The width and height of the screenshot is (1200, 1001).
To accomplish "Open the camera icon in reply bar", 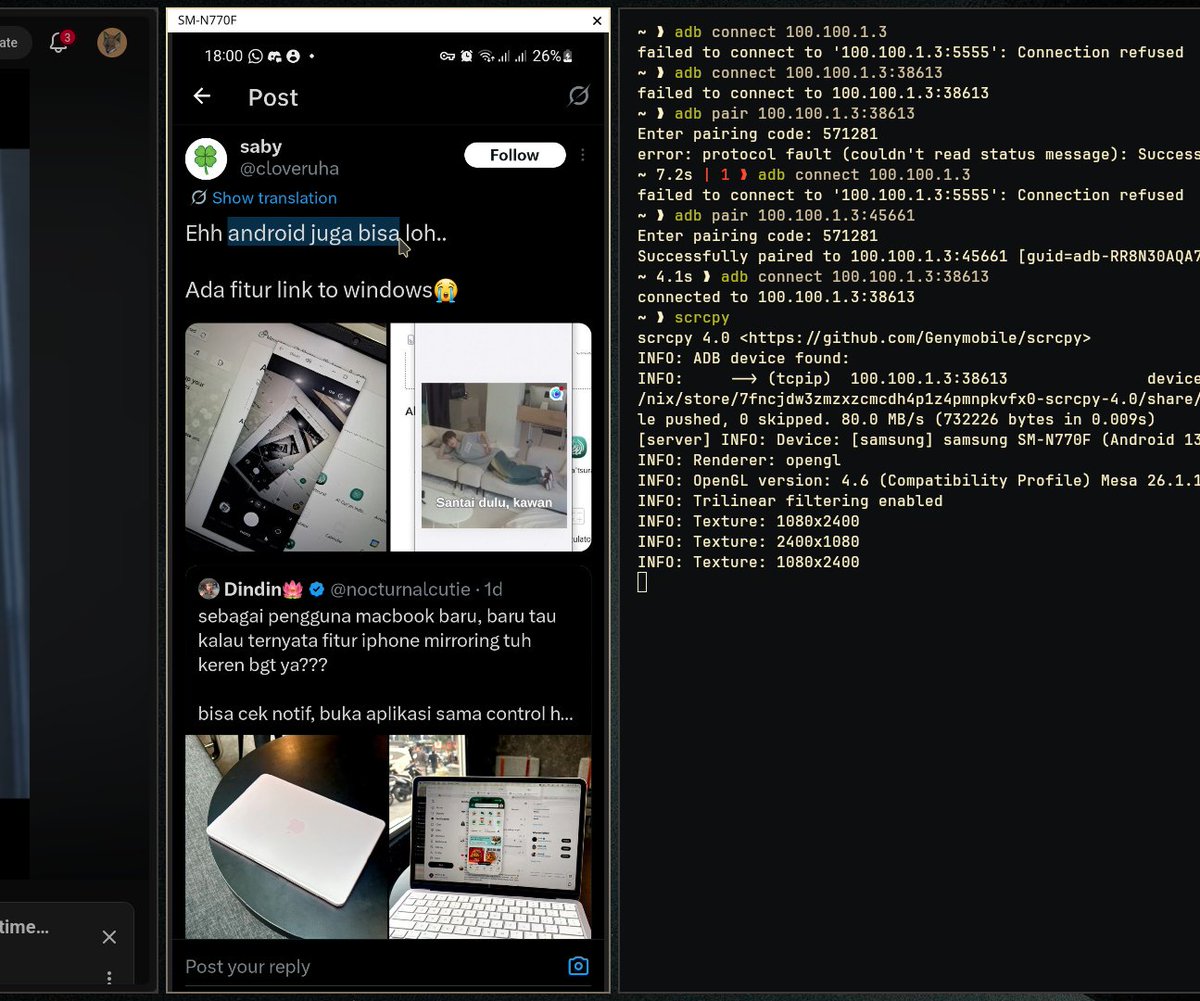I will pyautogui.click(x=578, y=966).
